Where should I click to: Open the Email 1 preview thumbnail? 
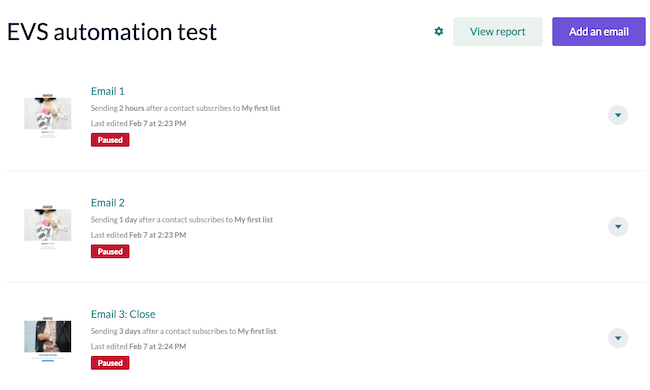click(48, 116)
